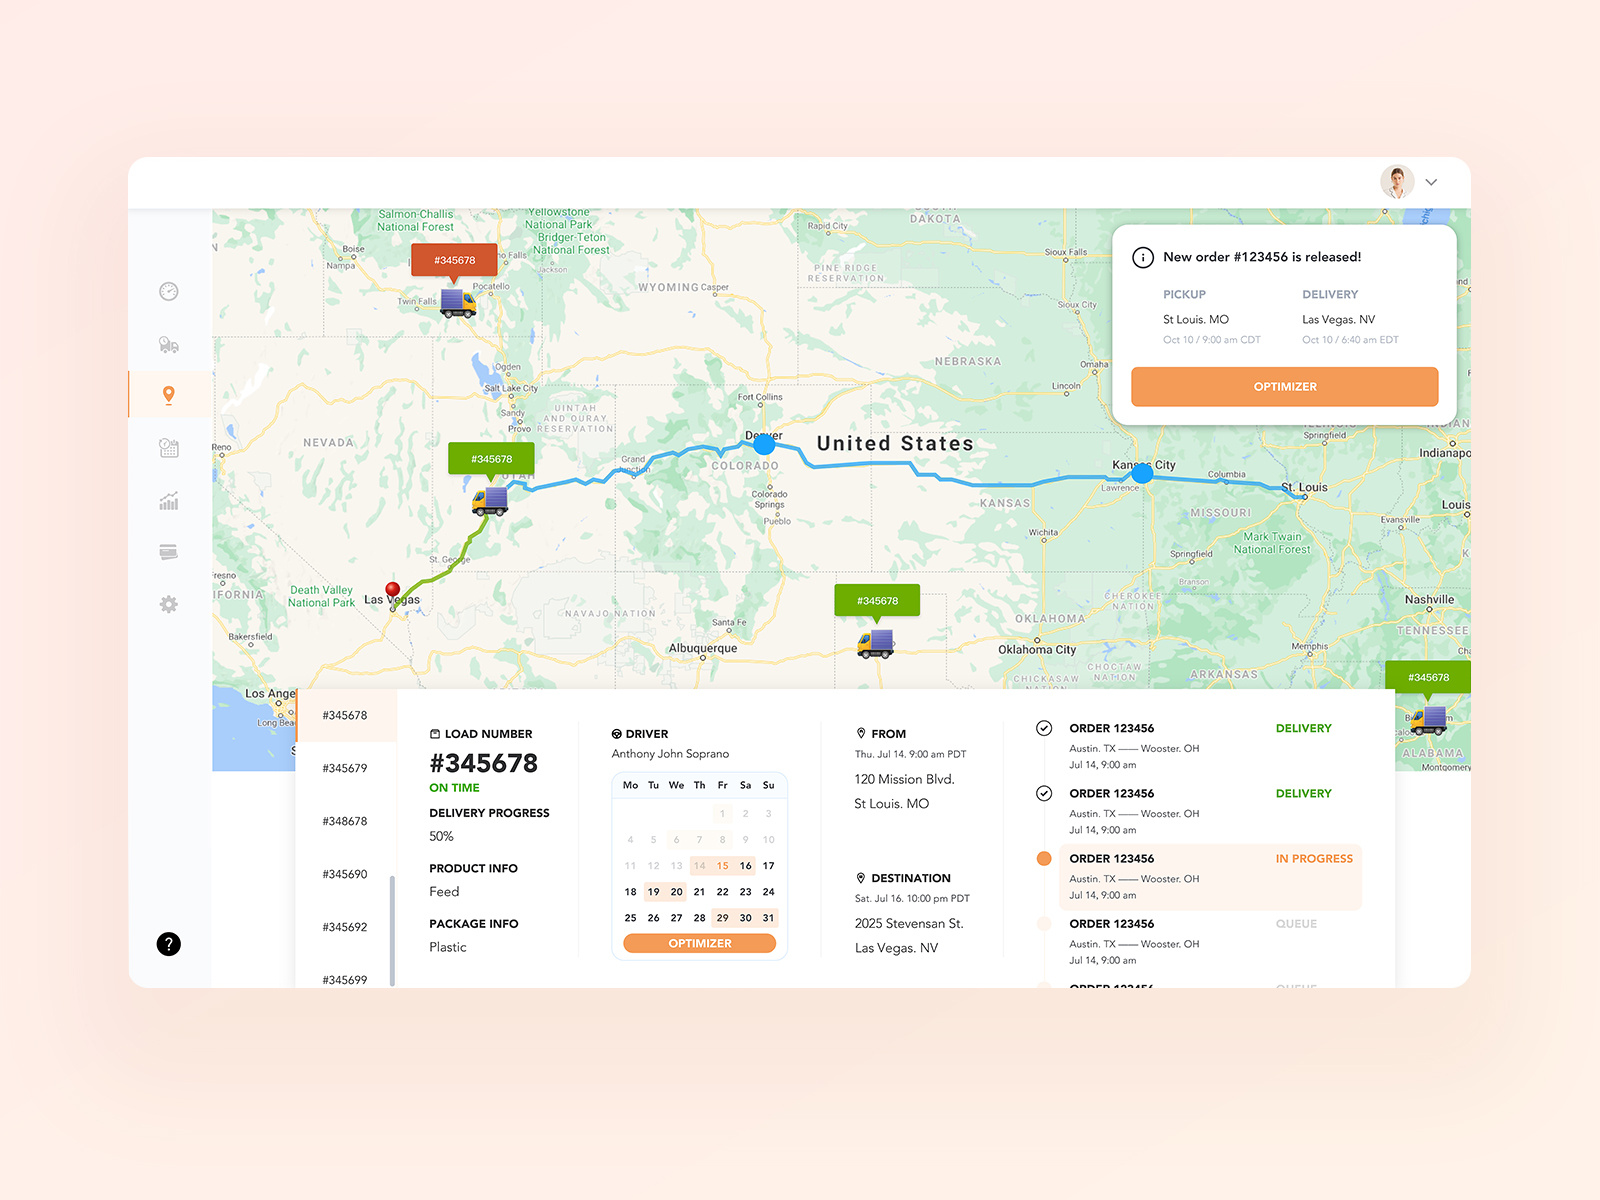Open the calendar schedule icon in sidebar
Viewport: 1600px width, 1200px height.
point(169,448)
